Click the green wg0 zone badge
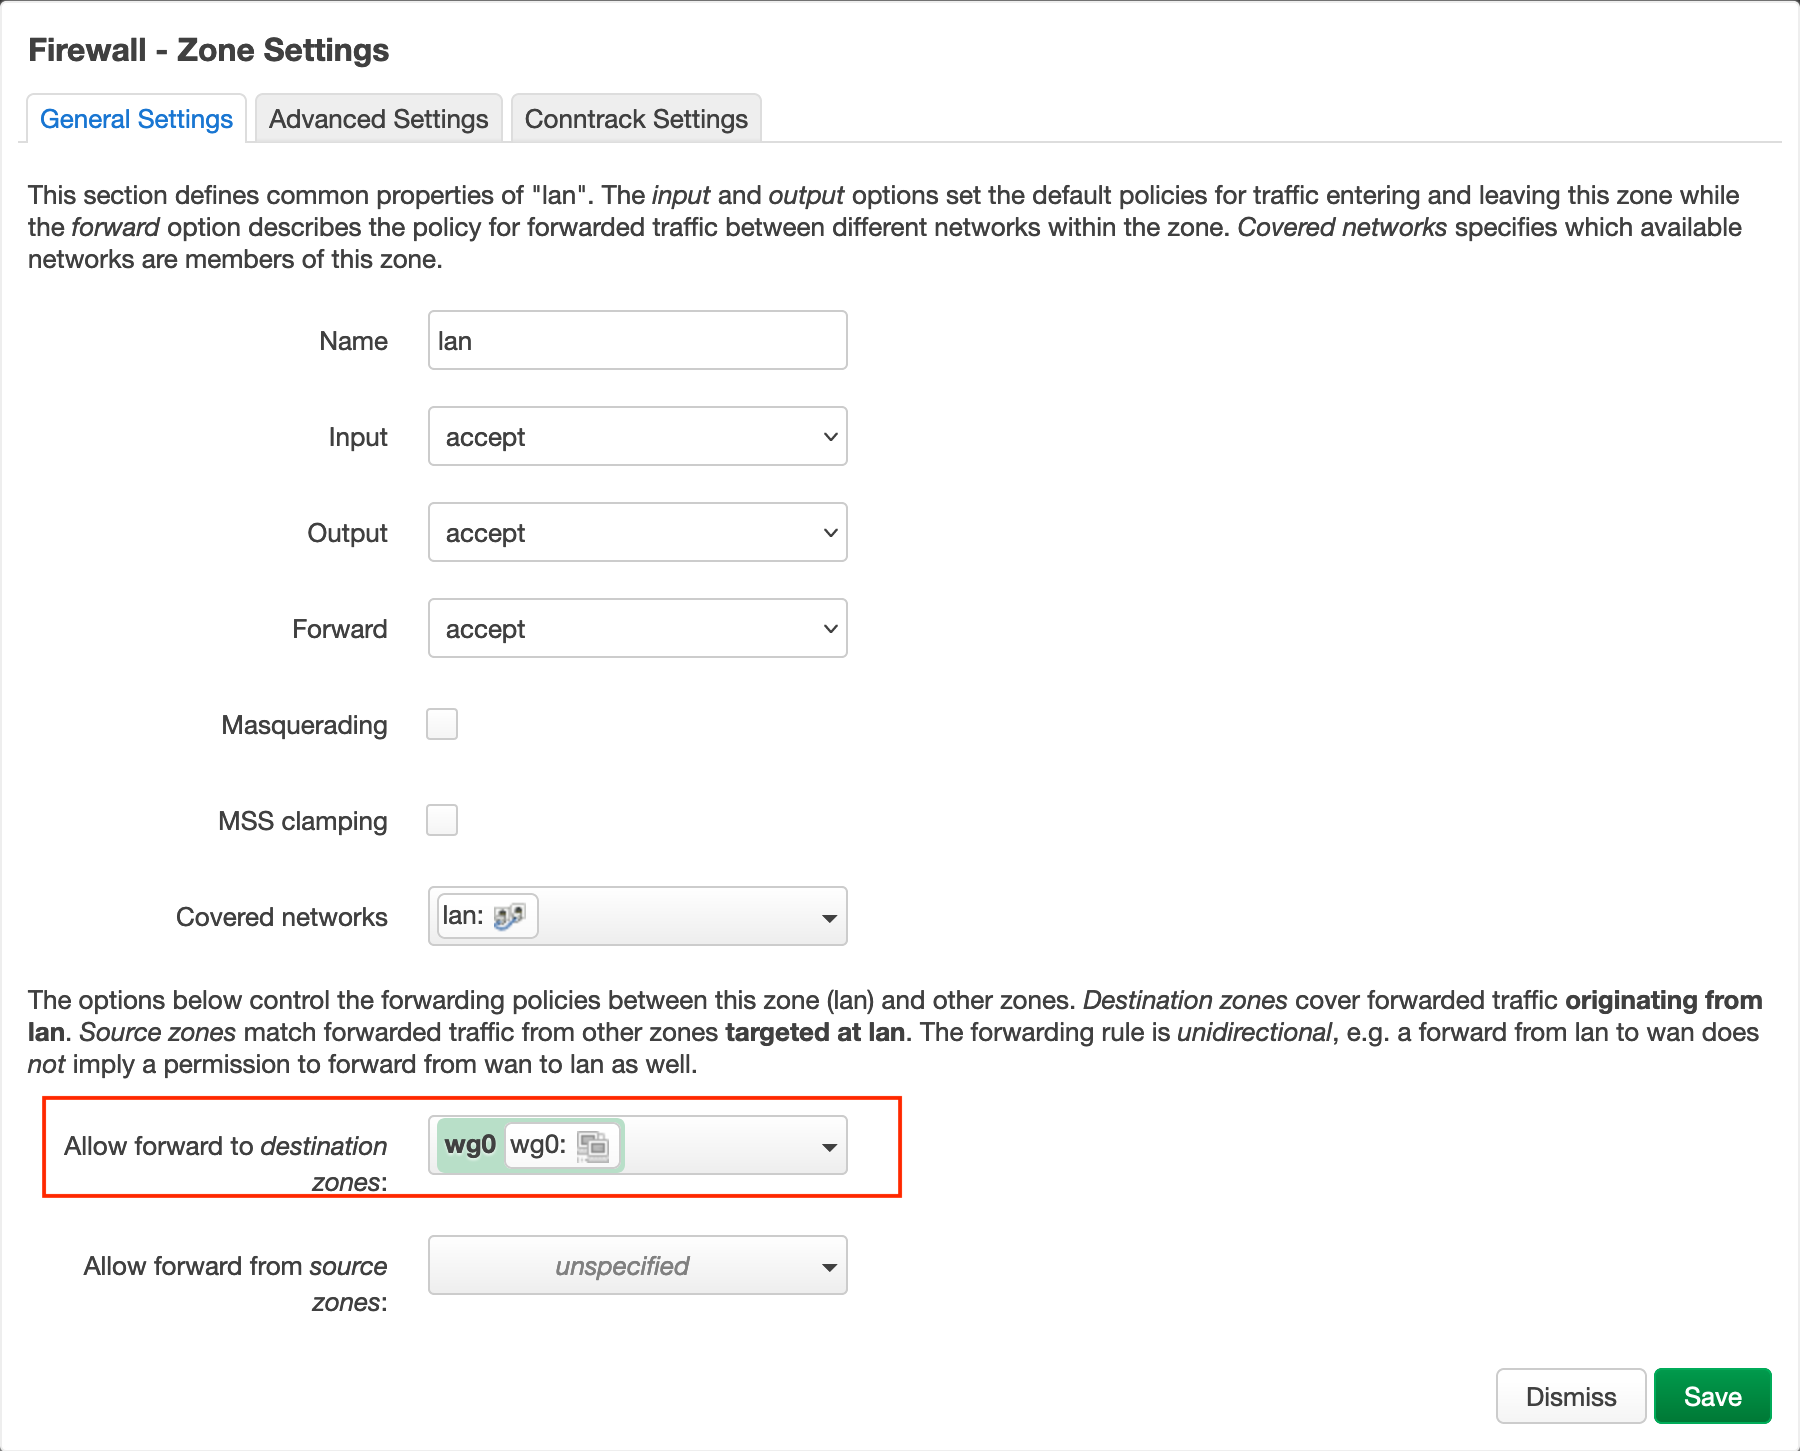1800x1451 pixels. [469, 1145]
